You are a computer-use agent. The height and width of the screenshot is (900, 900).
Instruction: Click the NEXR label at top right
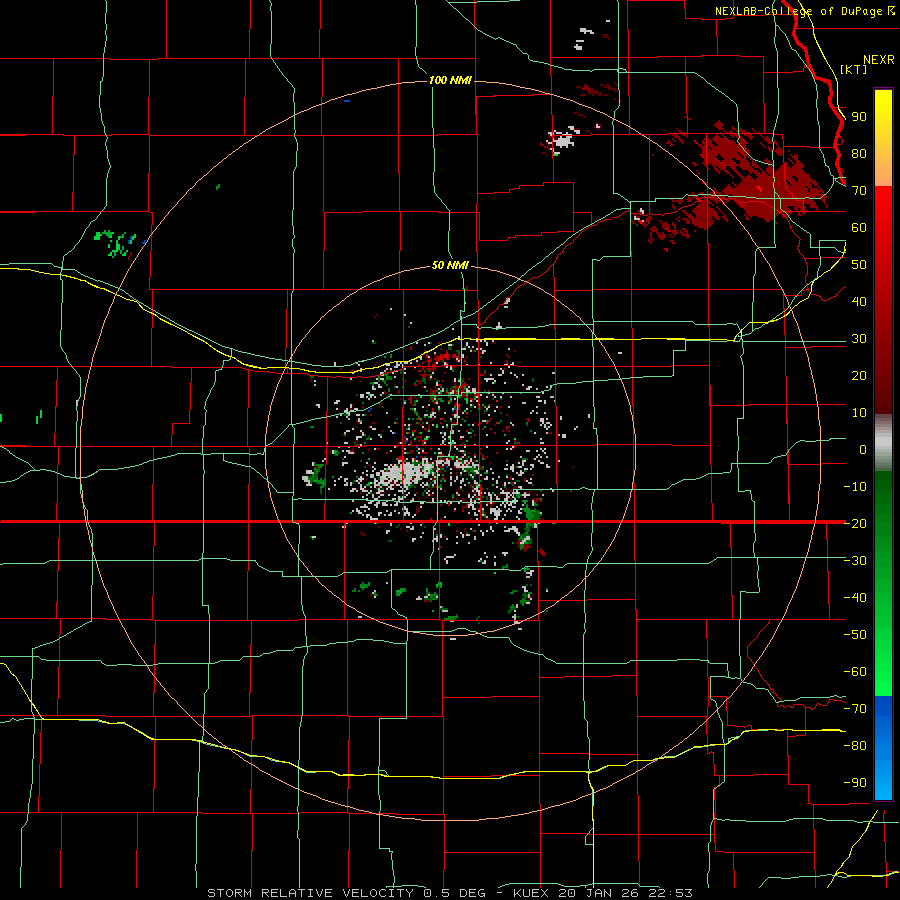coord(878,60)
